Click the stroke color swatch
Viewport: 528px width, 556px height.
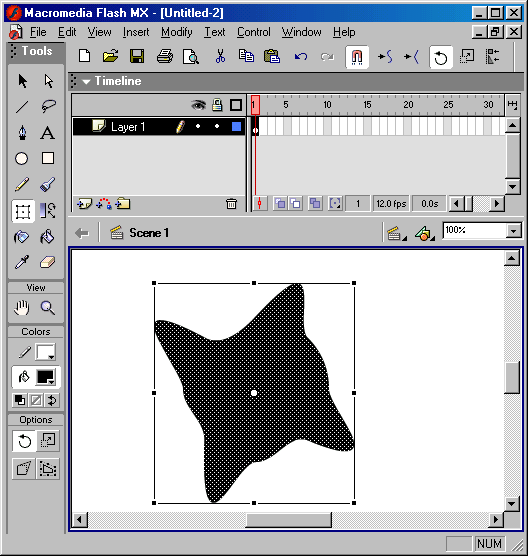[x=45, y=352]
